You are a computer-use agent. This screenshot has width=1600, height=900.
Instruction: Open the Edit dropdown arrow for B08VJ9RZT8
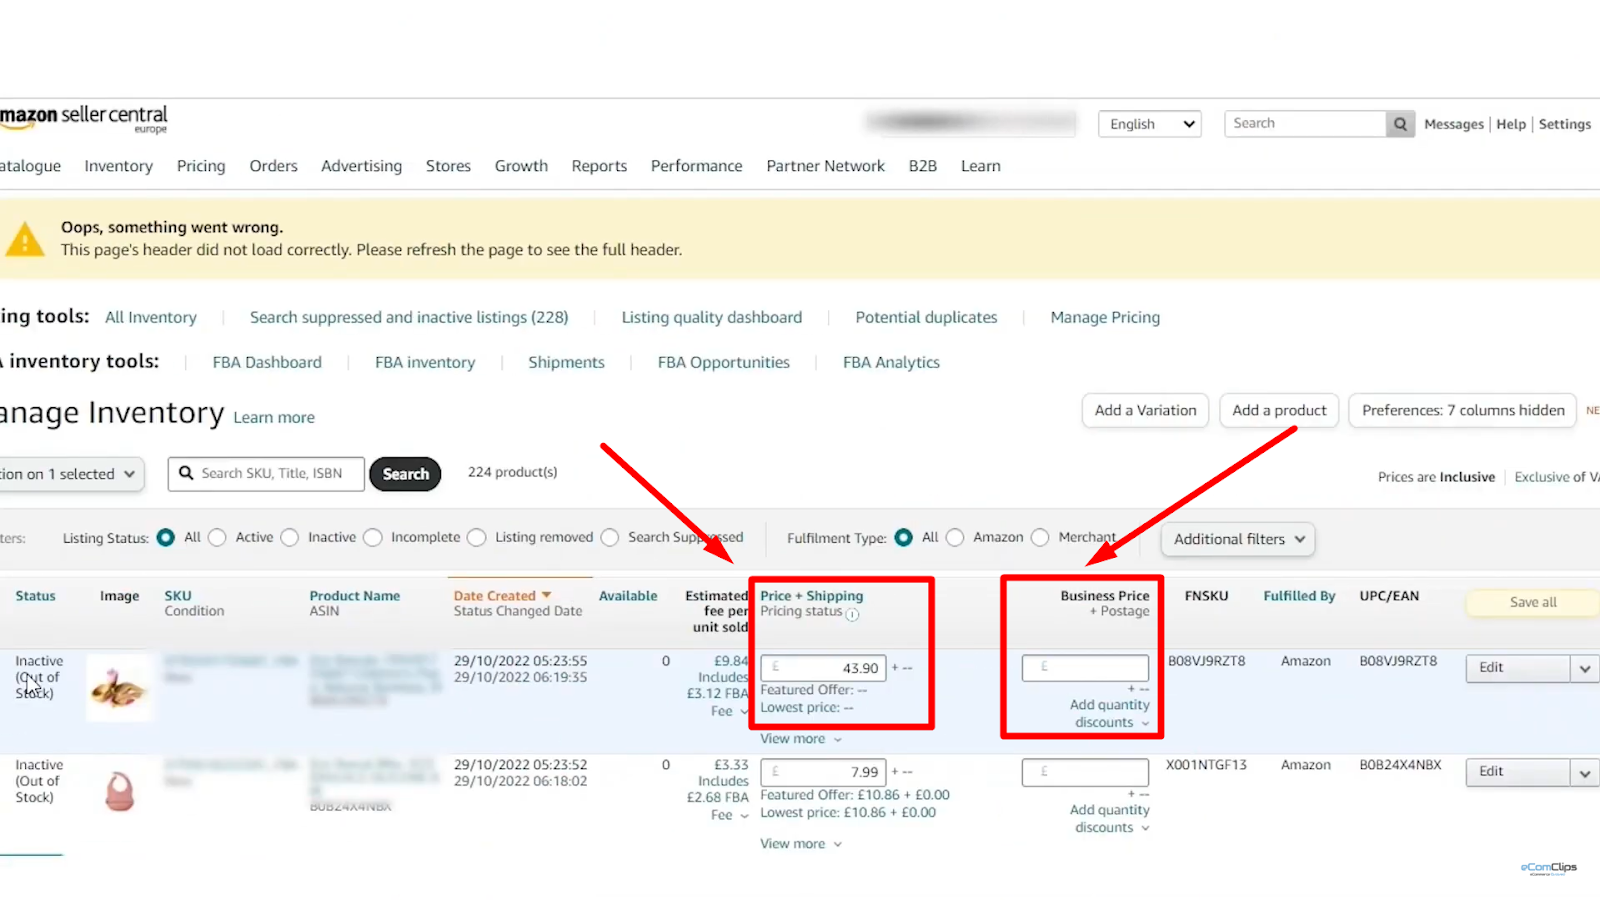coord(1585,668)
